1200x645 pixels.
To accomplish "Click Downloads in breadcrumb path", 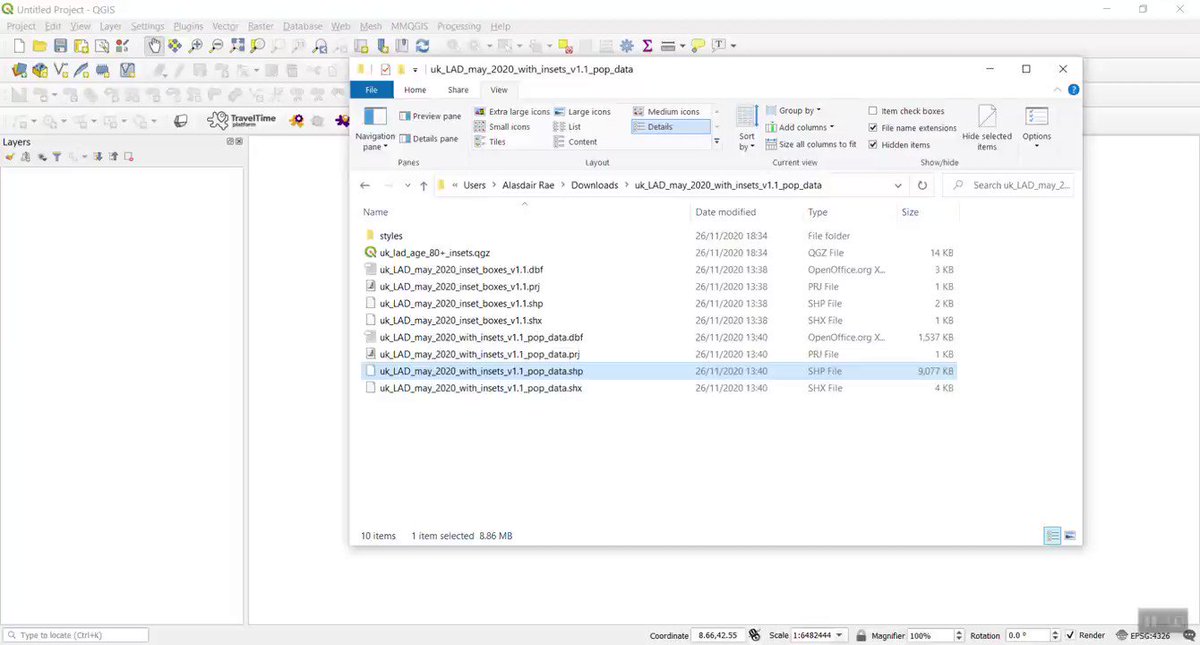I will click(595, 186).
